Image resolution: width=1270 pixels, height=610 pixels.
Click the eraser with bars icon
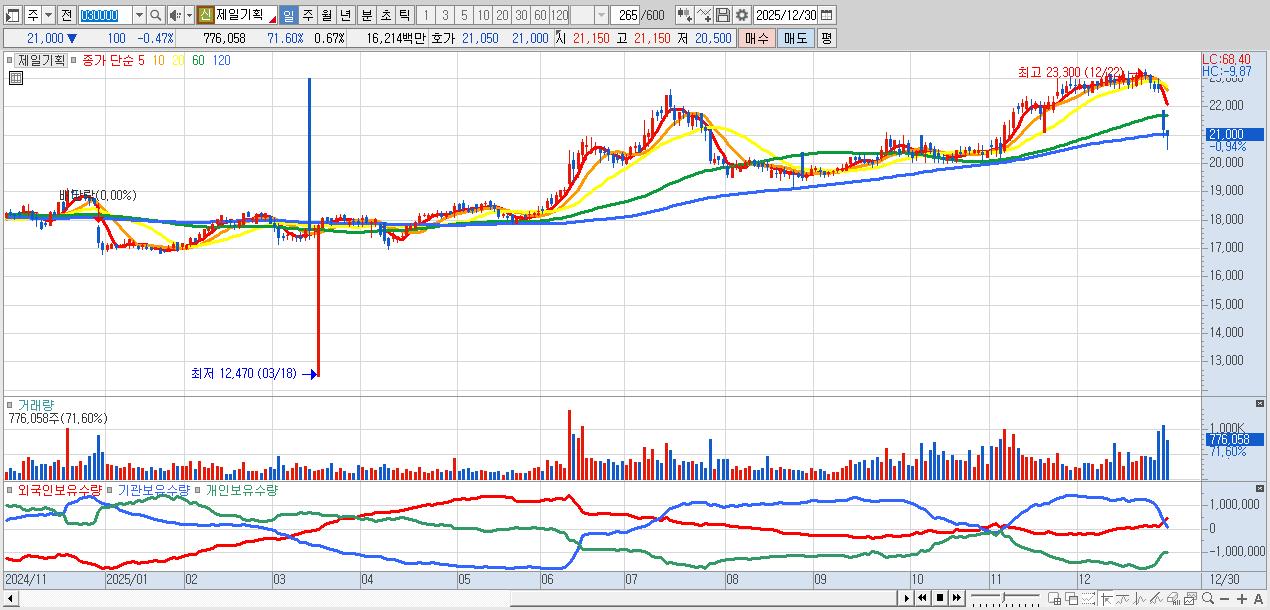(1174, 598)
